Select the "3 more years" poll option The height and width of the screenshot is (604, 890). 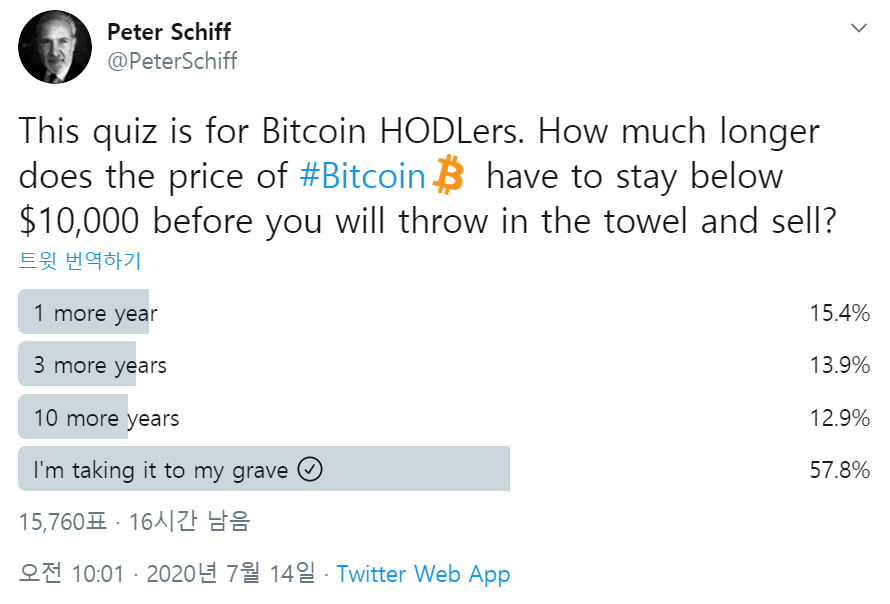(100, 365)
